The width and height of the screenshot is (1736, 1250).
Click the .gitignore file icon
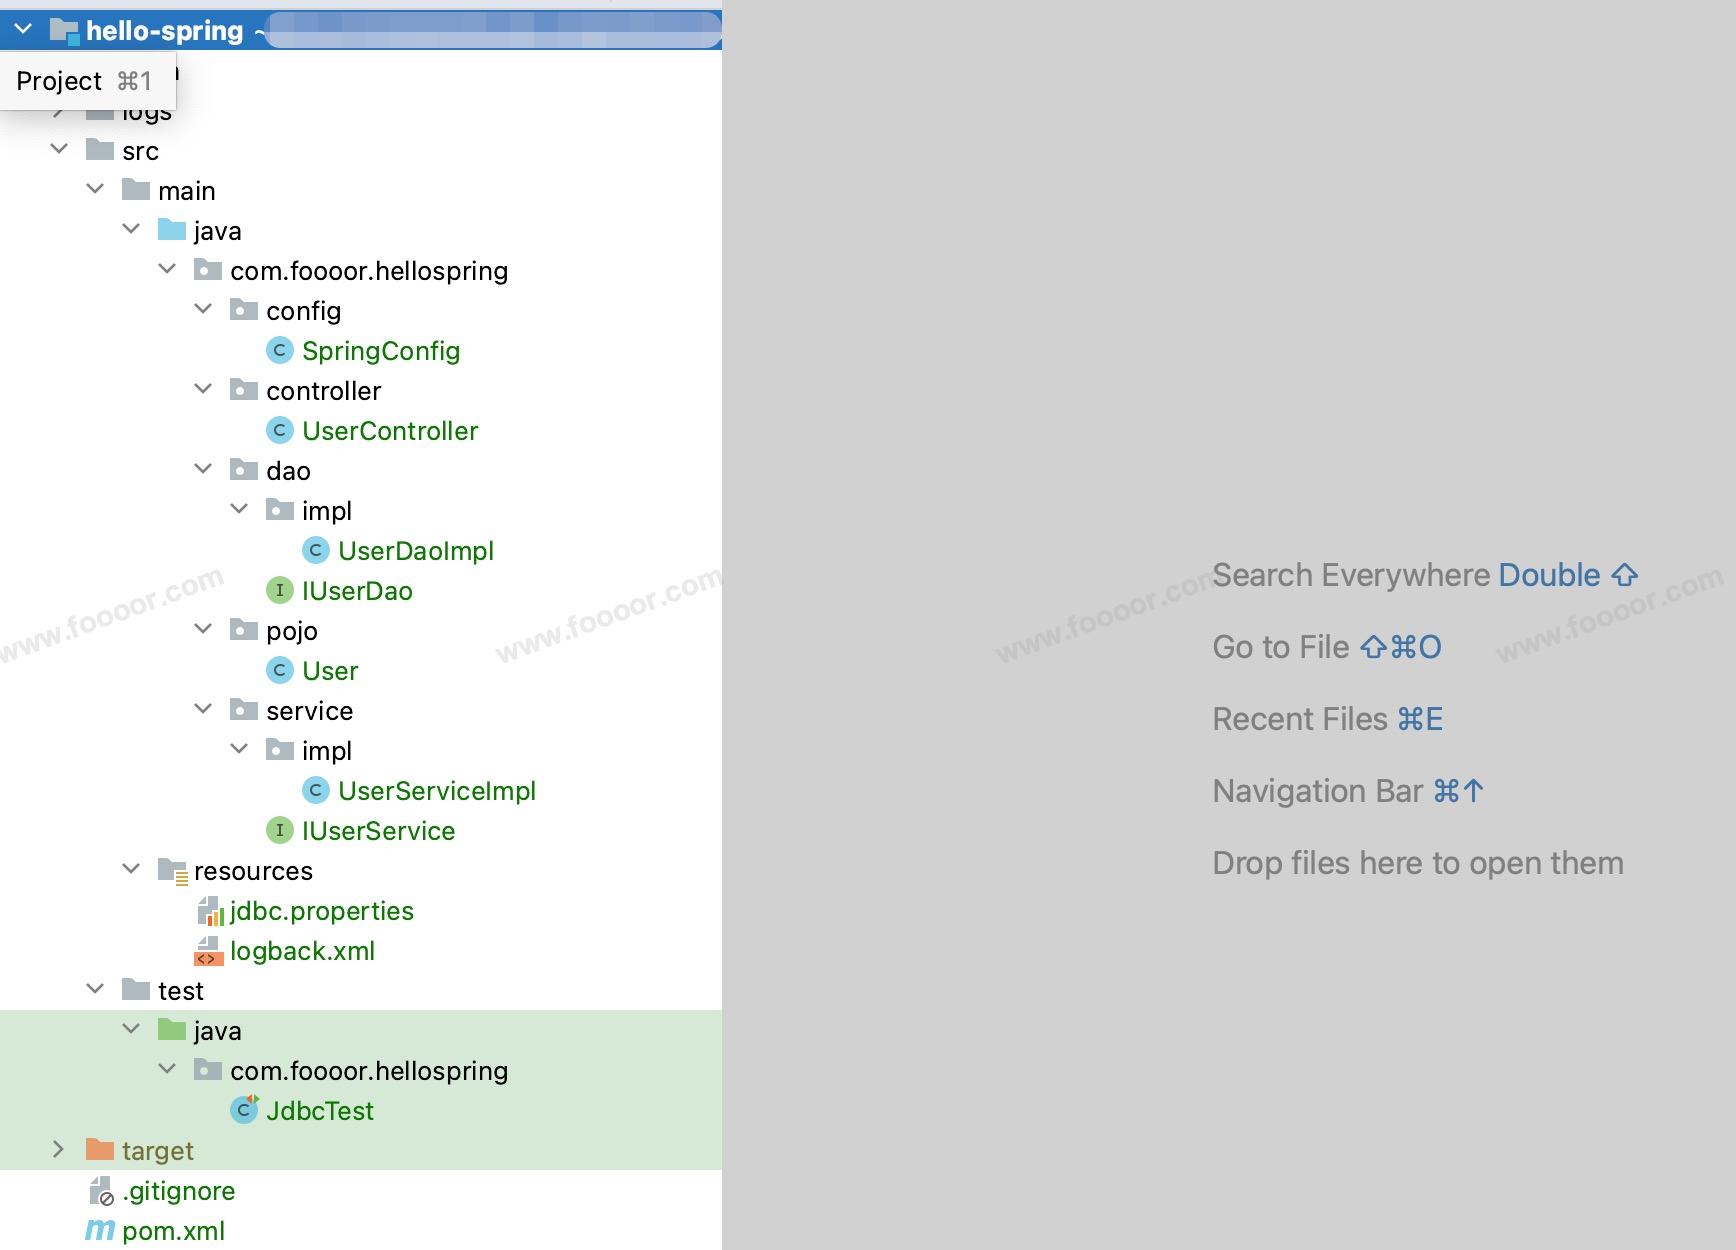[101, 1191]
